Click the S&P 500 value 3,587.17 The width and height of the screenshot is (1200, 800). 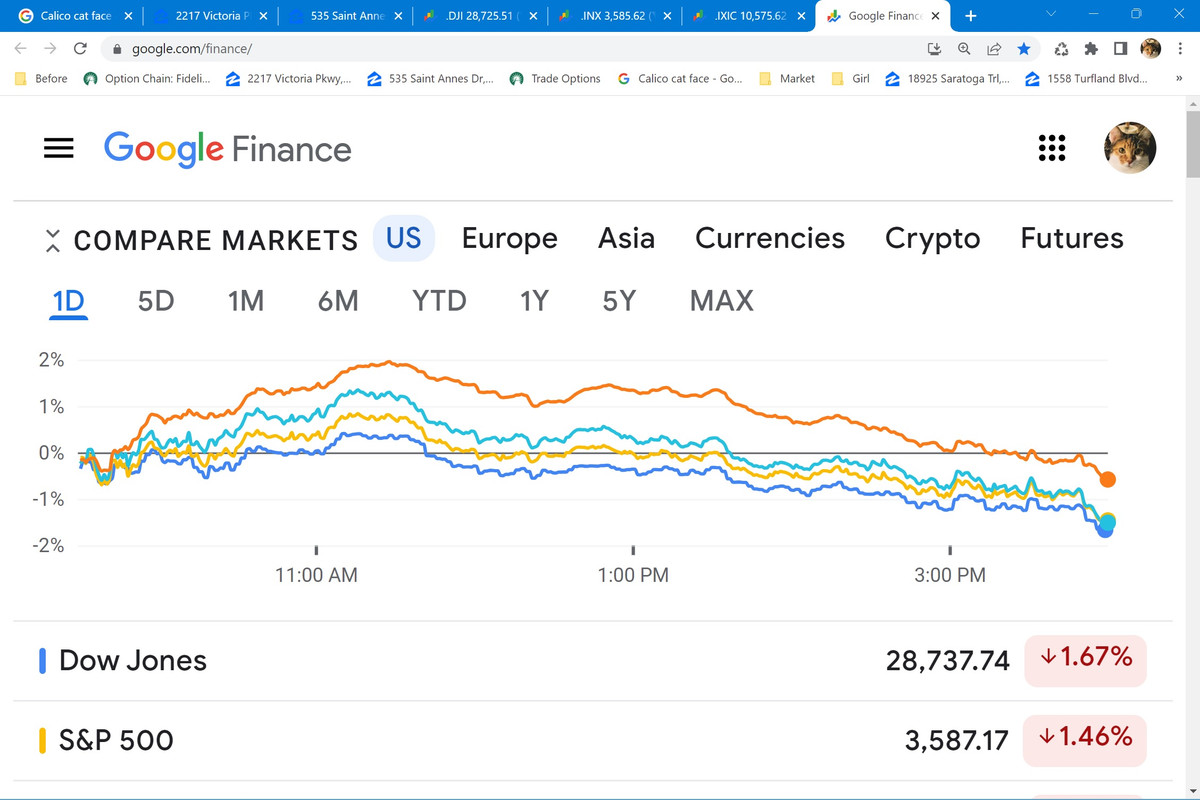point(956,740)
